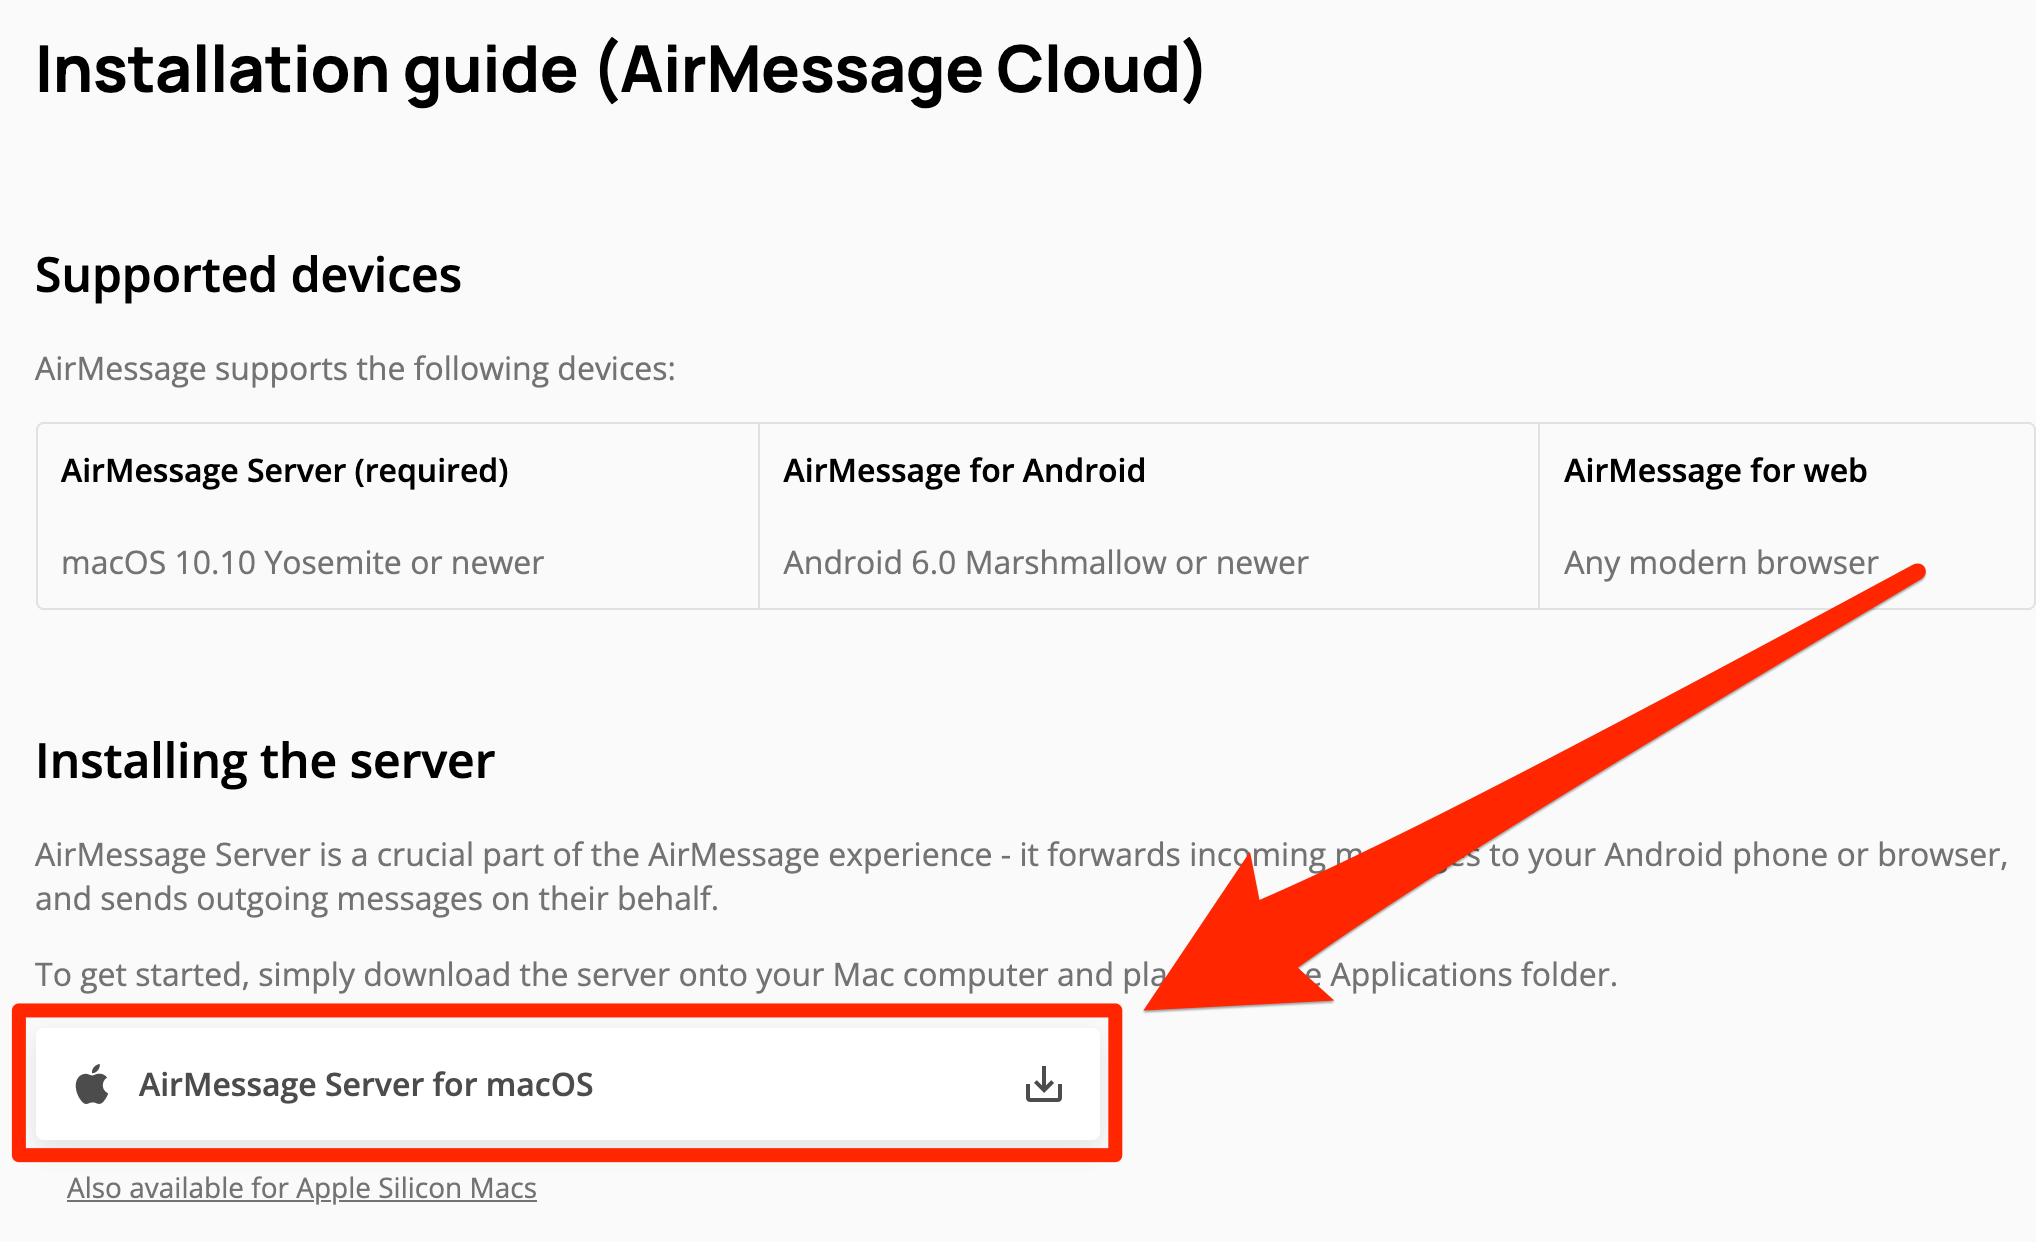Click the download arrow icon
Viewport: 2036px width, 1242px height.
tap(1044, 1084)
